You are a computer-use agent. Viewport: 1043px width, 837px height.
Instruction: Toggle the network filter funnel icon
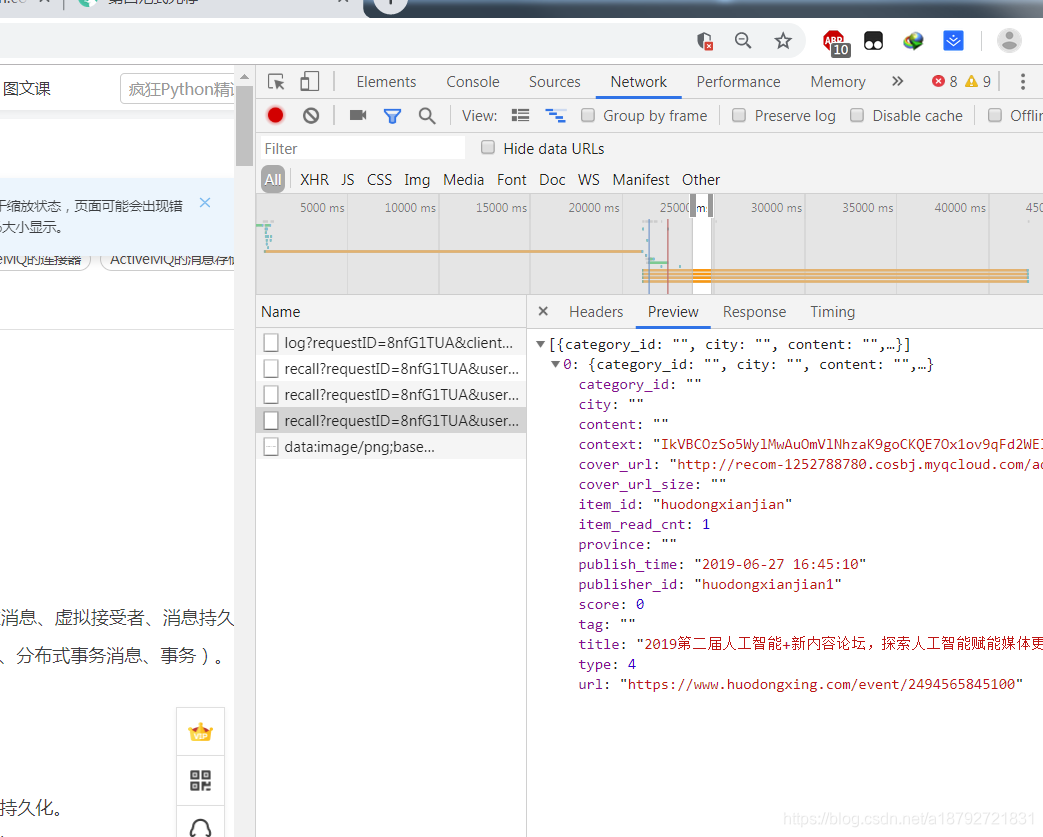coord(392,116)
